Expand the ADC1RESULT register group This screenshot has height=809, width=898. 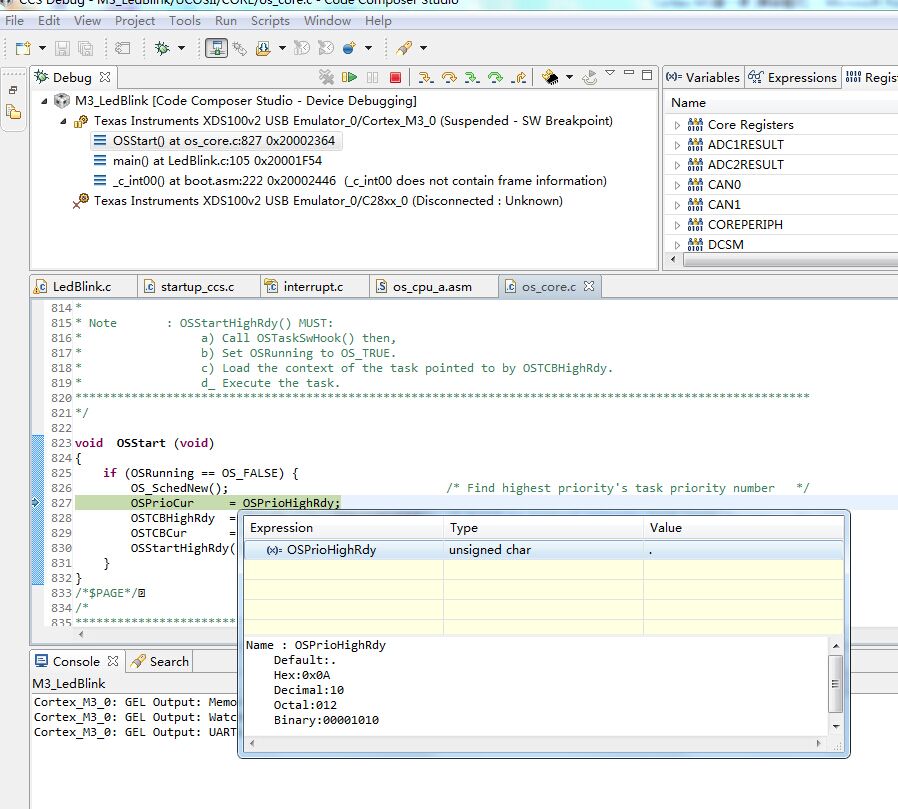click(677, 145)
